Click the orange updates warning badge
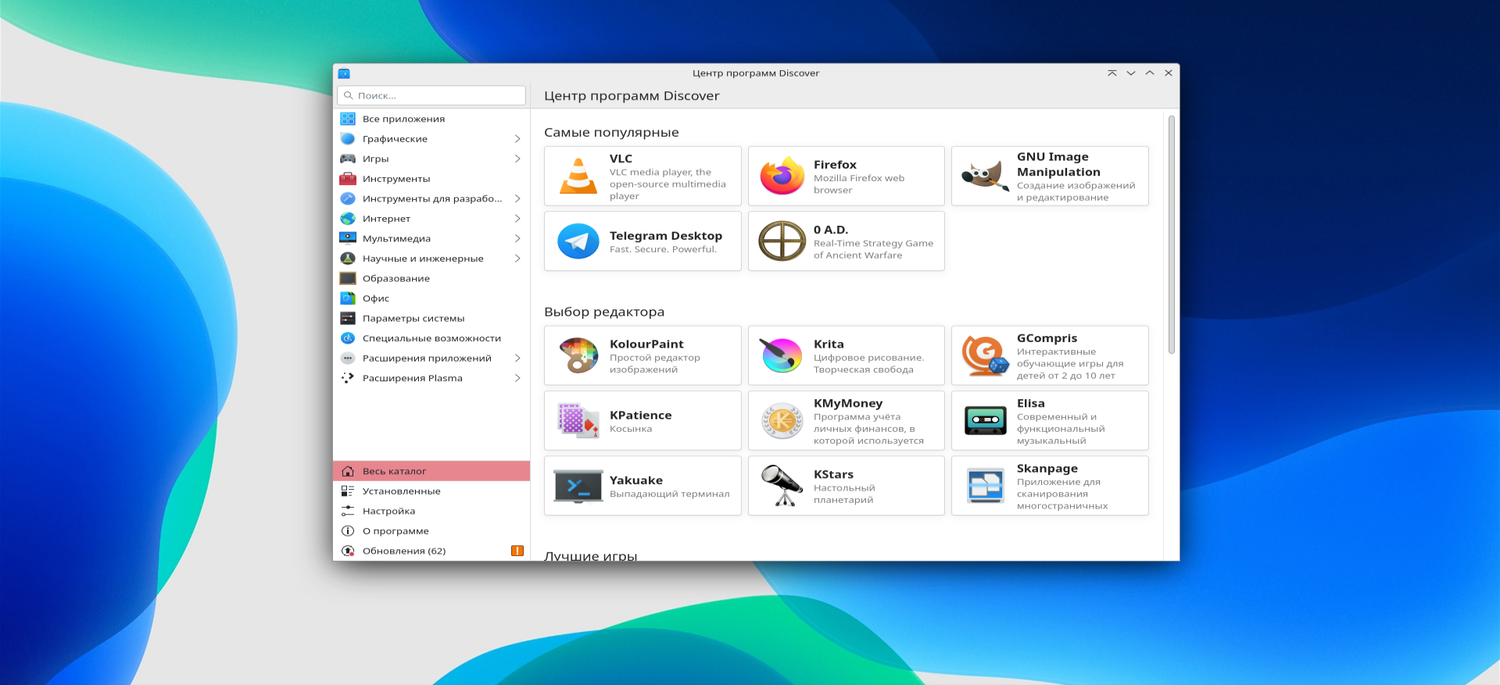 tap(517, 551)
